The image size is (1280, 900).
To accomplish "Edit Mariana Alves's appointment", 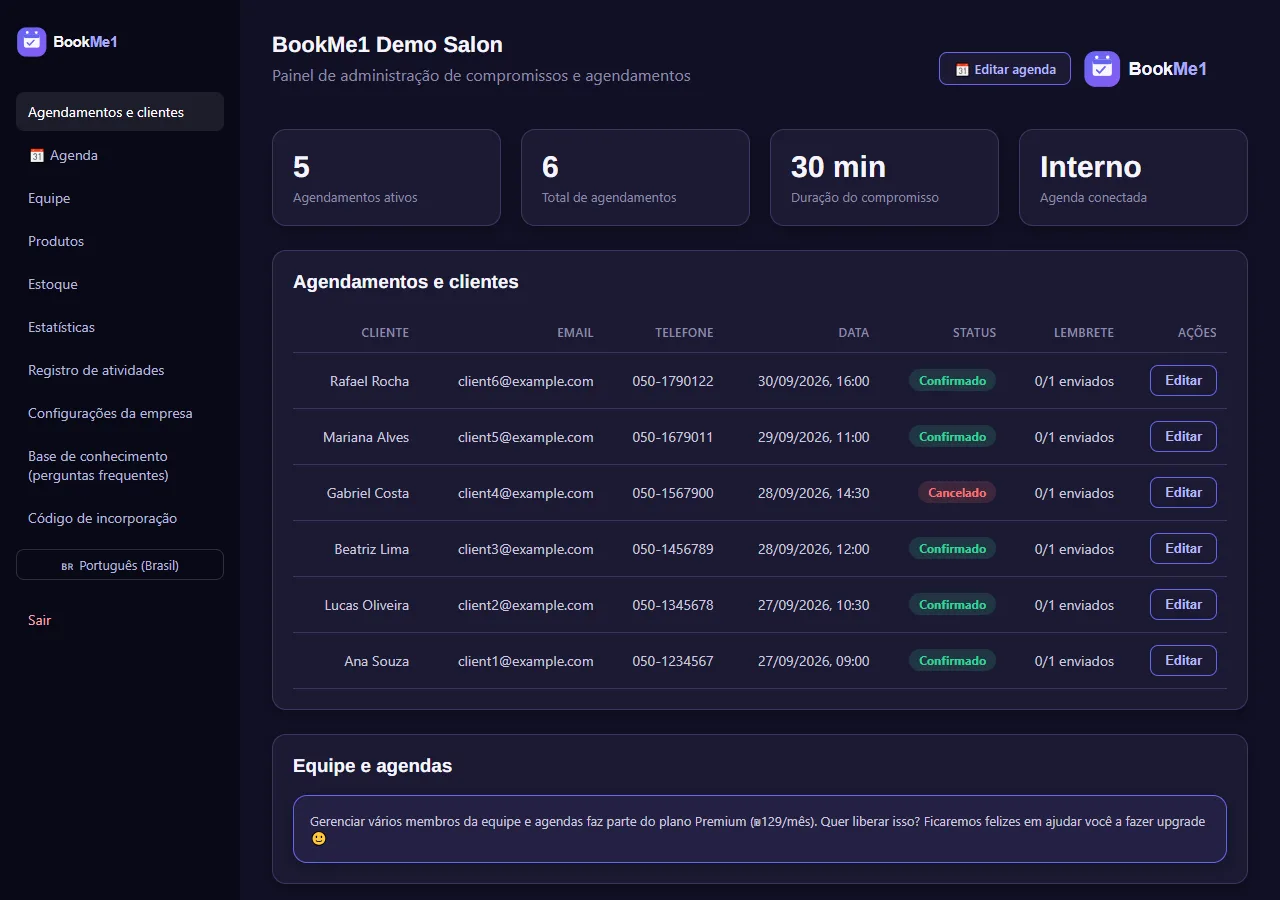I will point(1183,437).
